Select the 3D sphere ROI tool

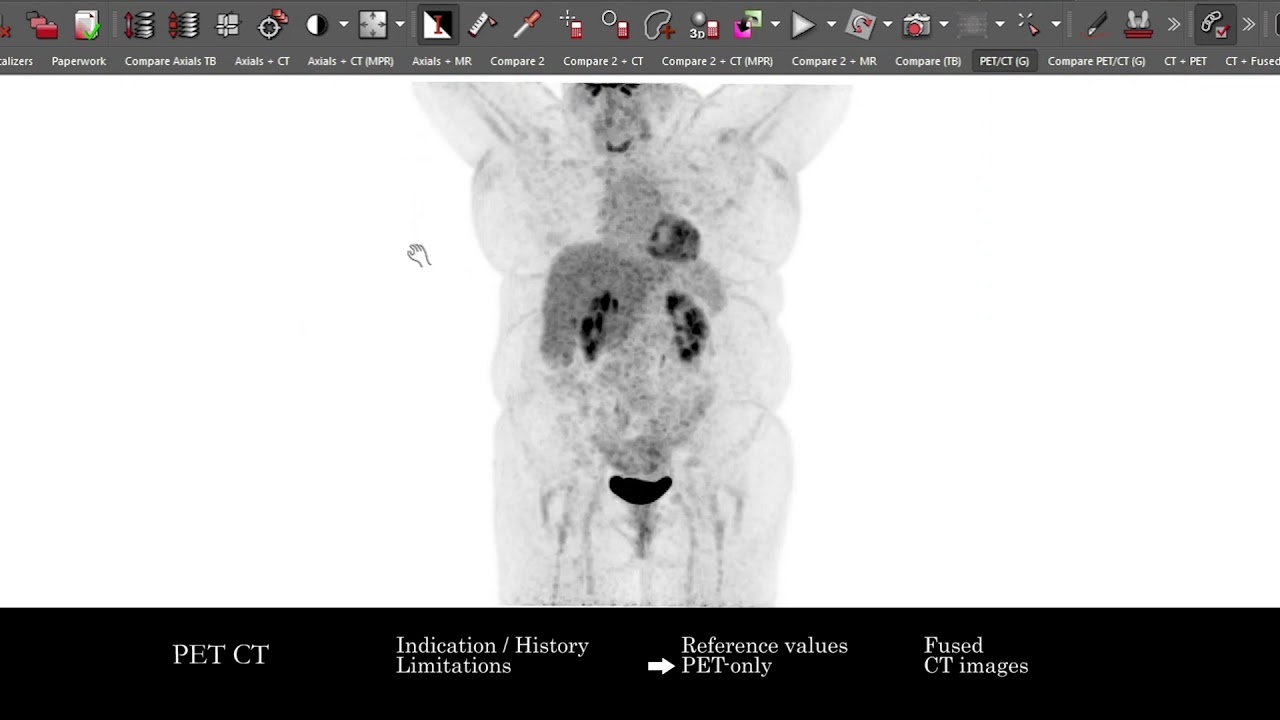click(704, 25)
